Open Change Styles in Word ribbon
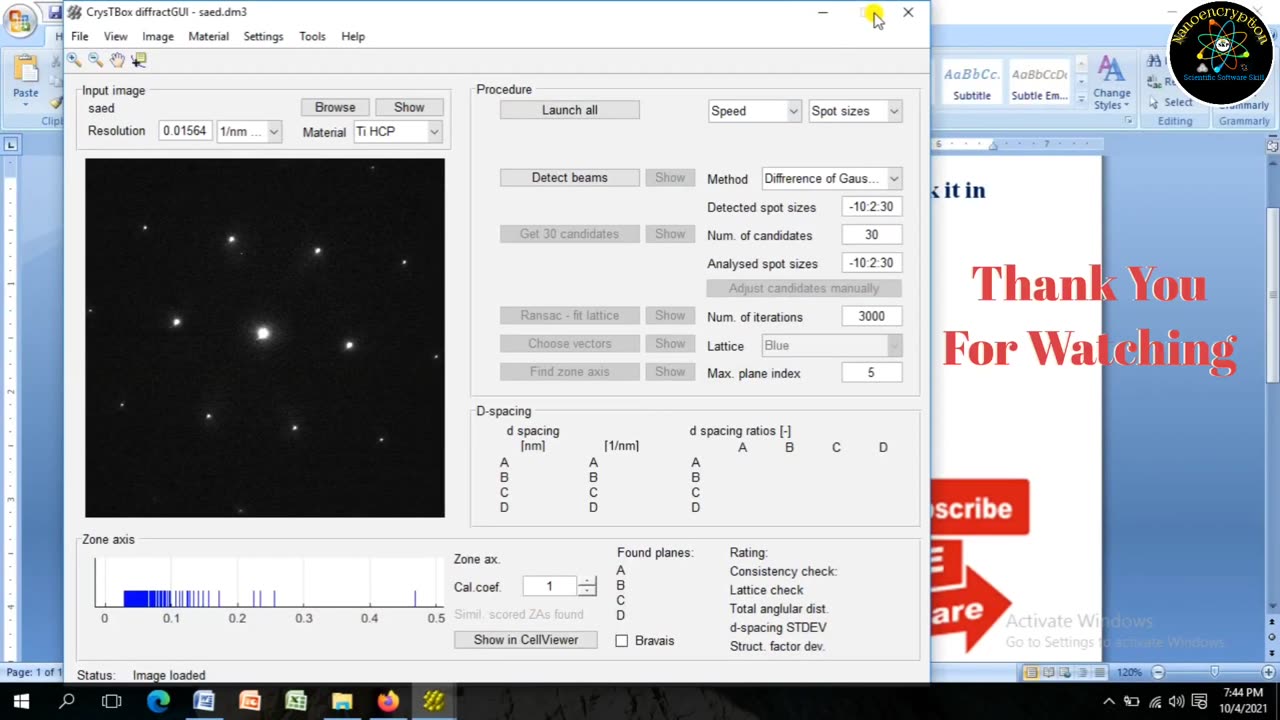This screenshot has height=720, width=1280. point(1111,83)
